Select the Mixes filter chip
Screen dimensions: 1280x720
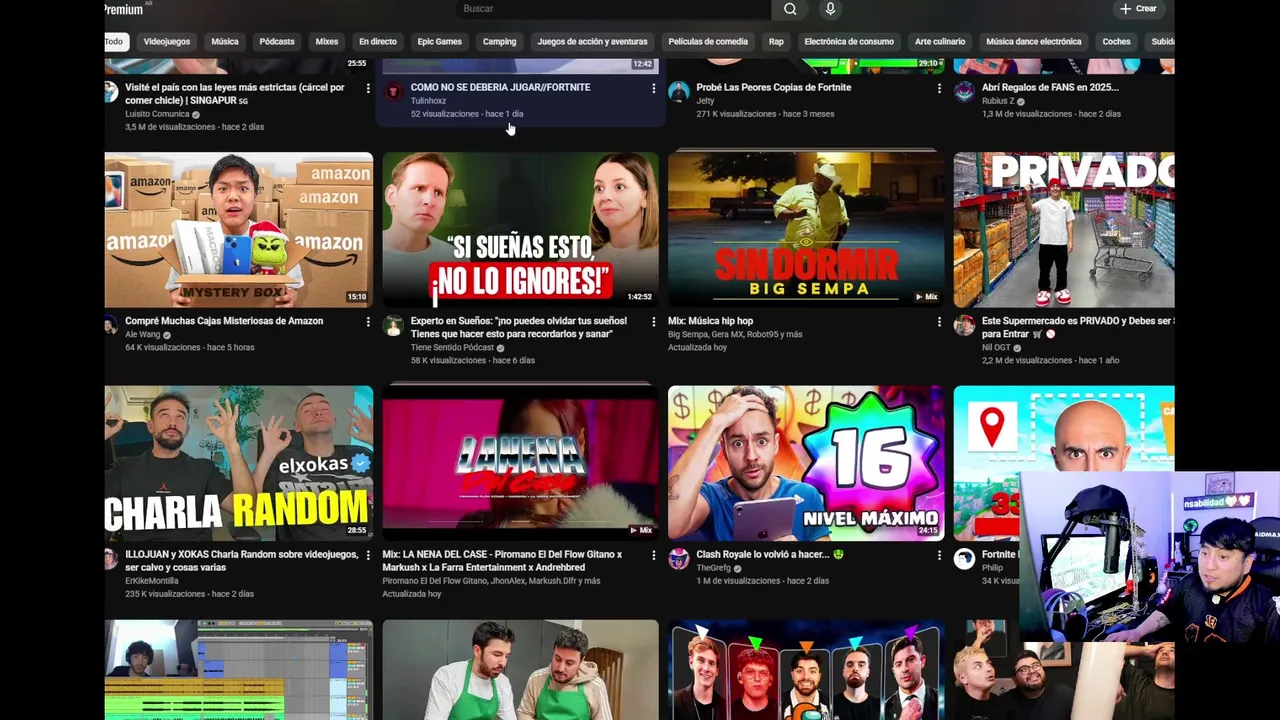tap(327, 42)
